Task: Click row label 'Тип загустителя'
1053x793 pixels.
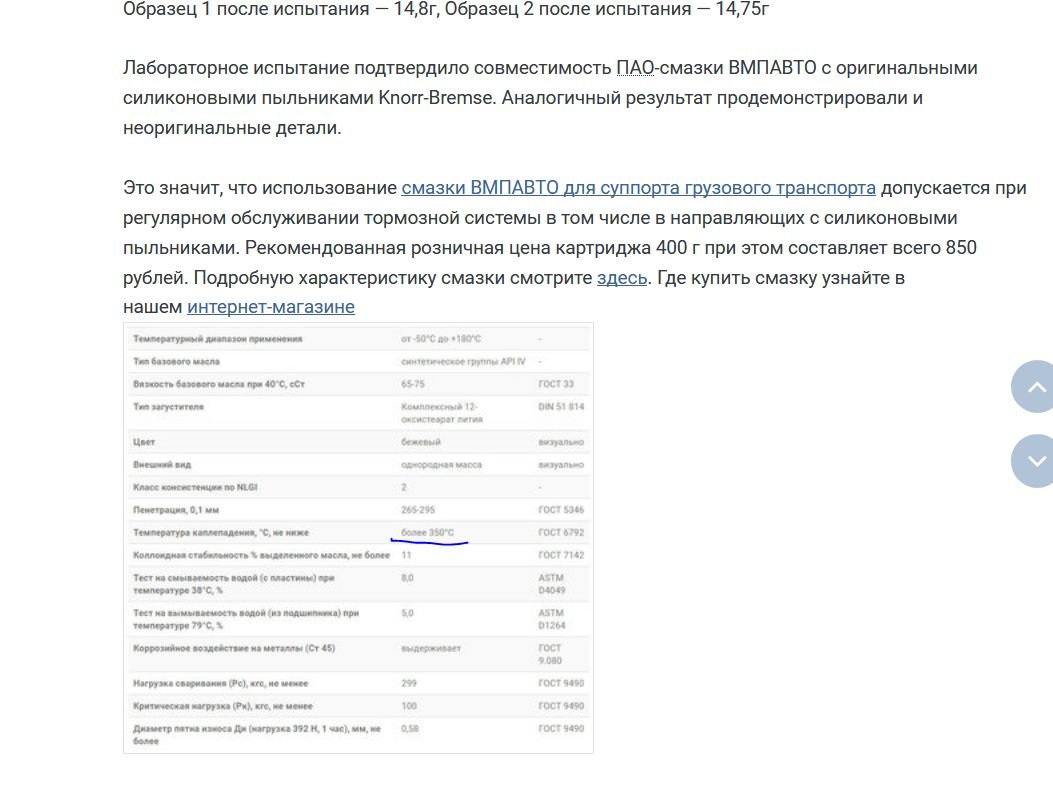Action: click(168, 407)
